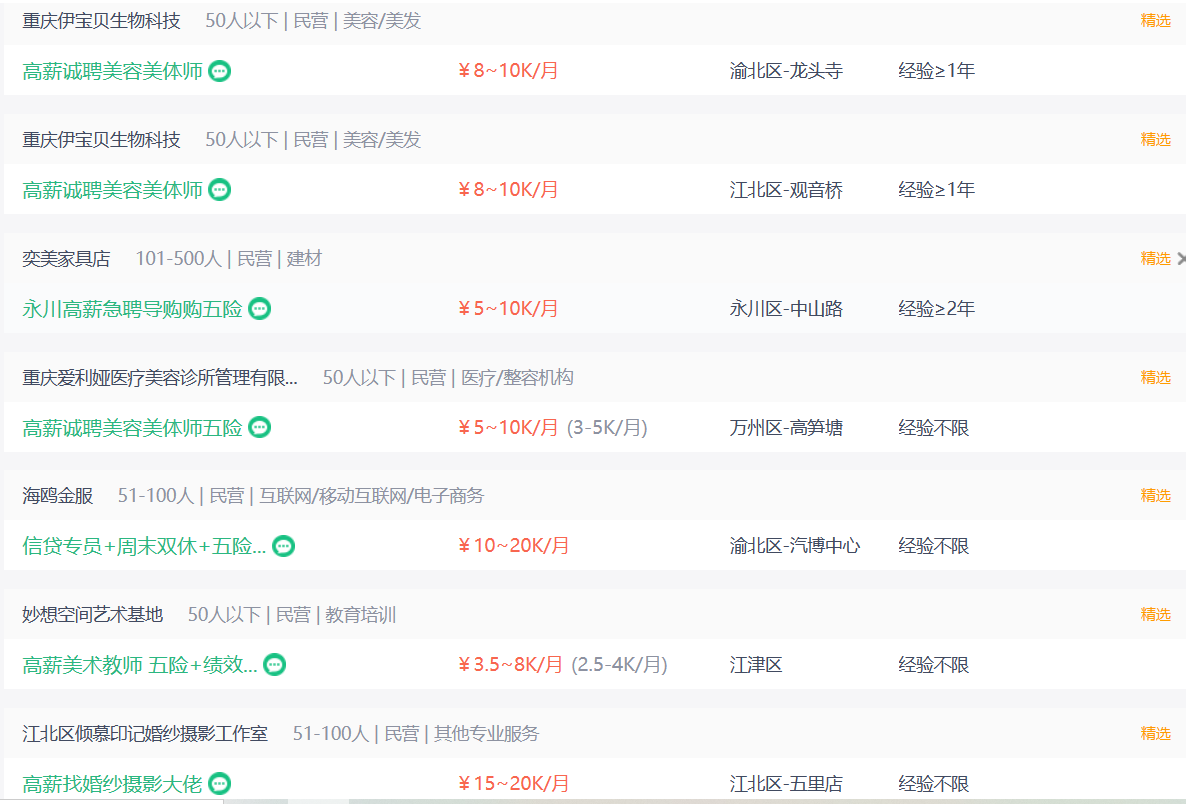Viewport: 1186px width, 804px height.
Task: Click chat icon next to 高薪美术教师 listing
Action: 275,665
